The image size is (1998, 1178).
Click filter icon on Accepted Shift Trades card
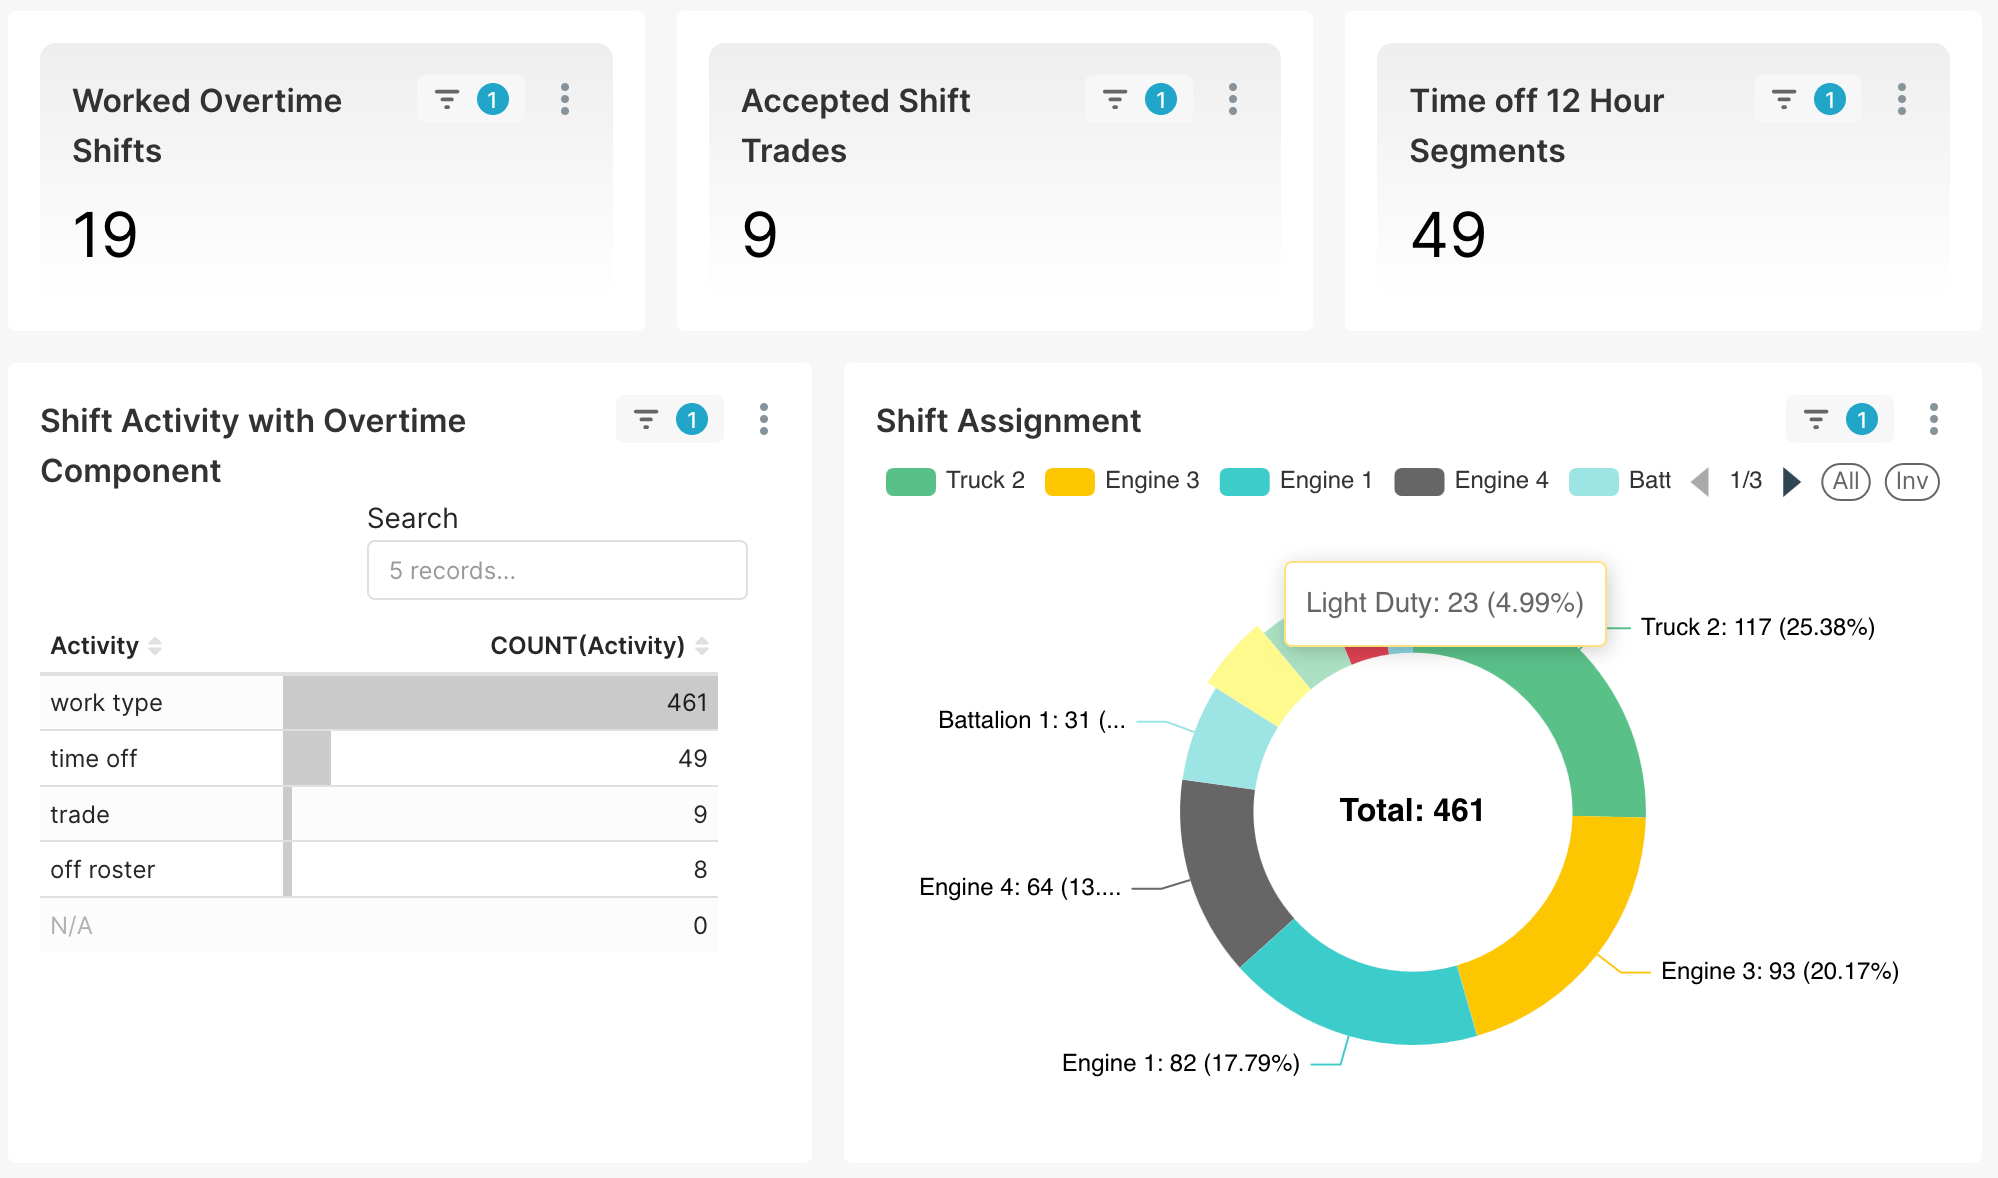1115,99
